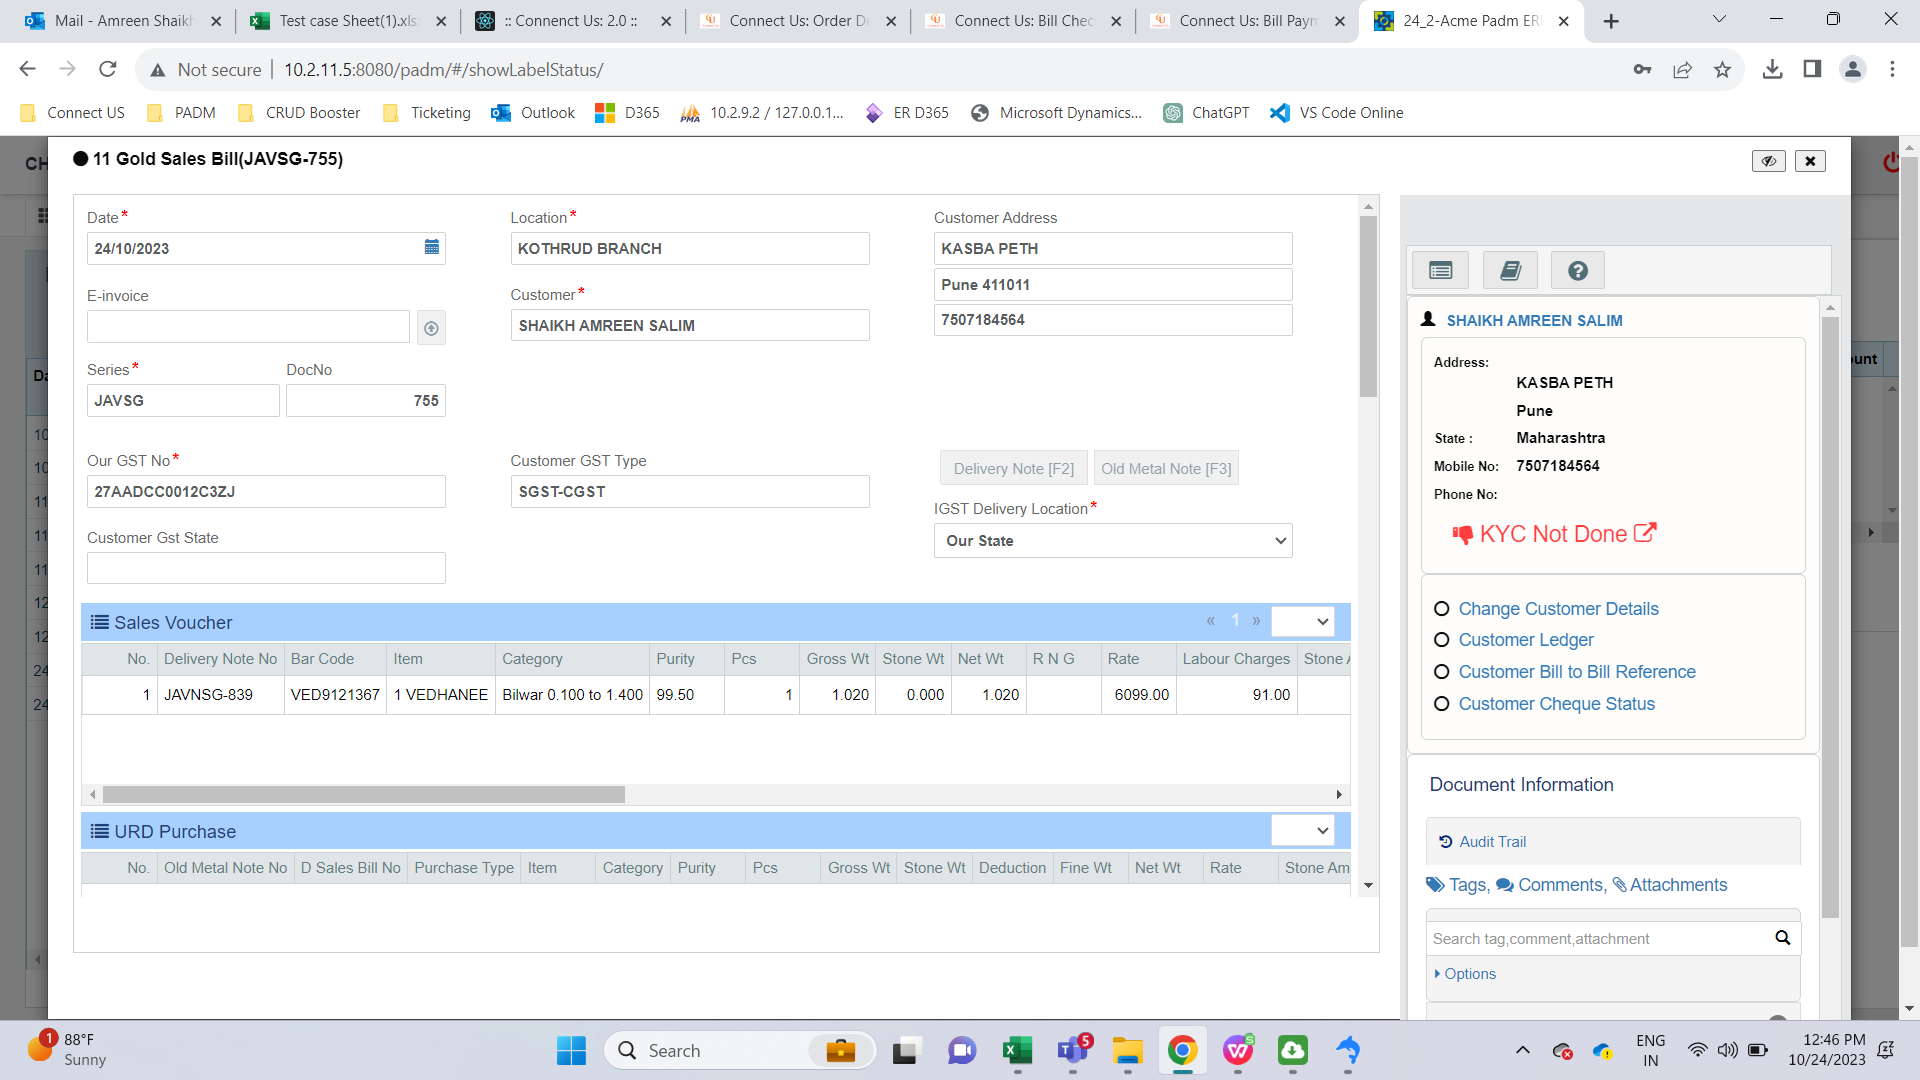The image size is (1920, 1080).
Task: Open Excel from the taskbar
Action: pyautogui.click(x=1017, y=1050)
